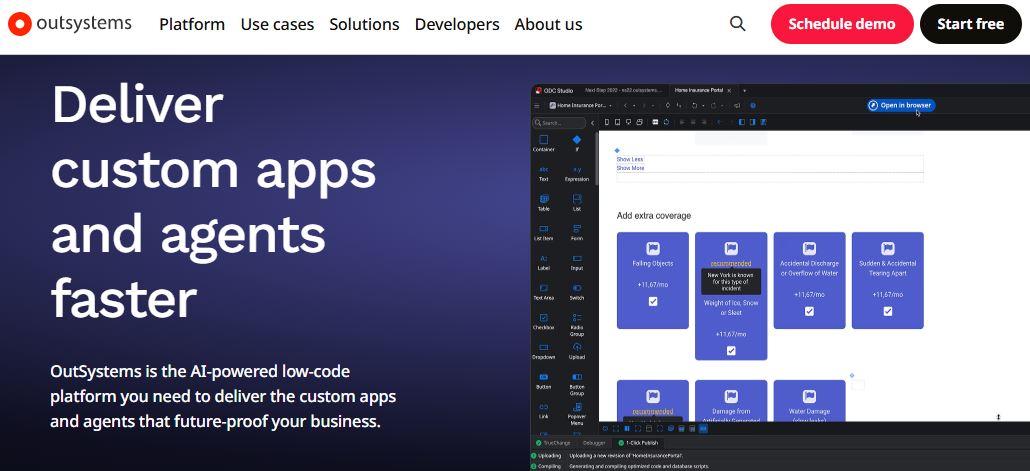Click the Damage from Artificially Generated card
This screenshot has height=471, width=1030.
click(x=731, y=401)
